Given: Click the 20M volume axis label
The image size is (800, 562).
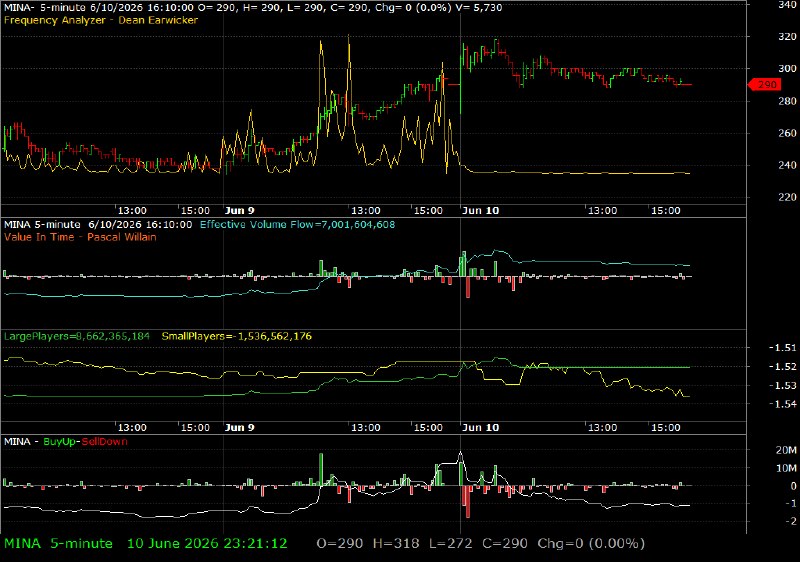Looking at the screenshot, I should tap(786, 450).
